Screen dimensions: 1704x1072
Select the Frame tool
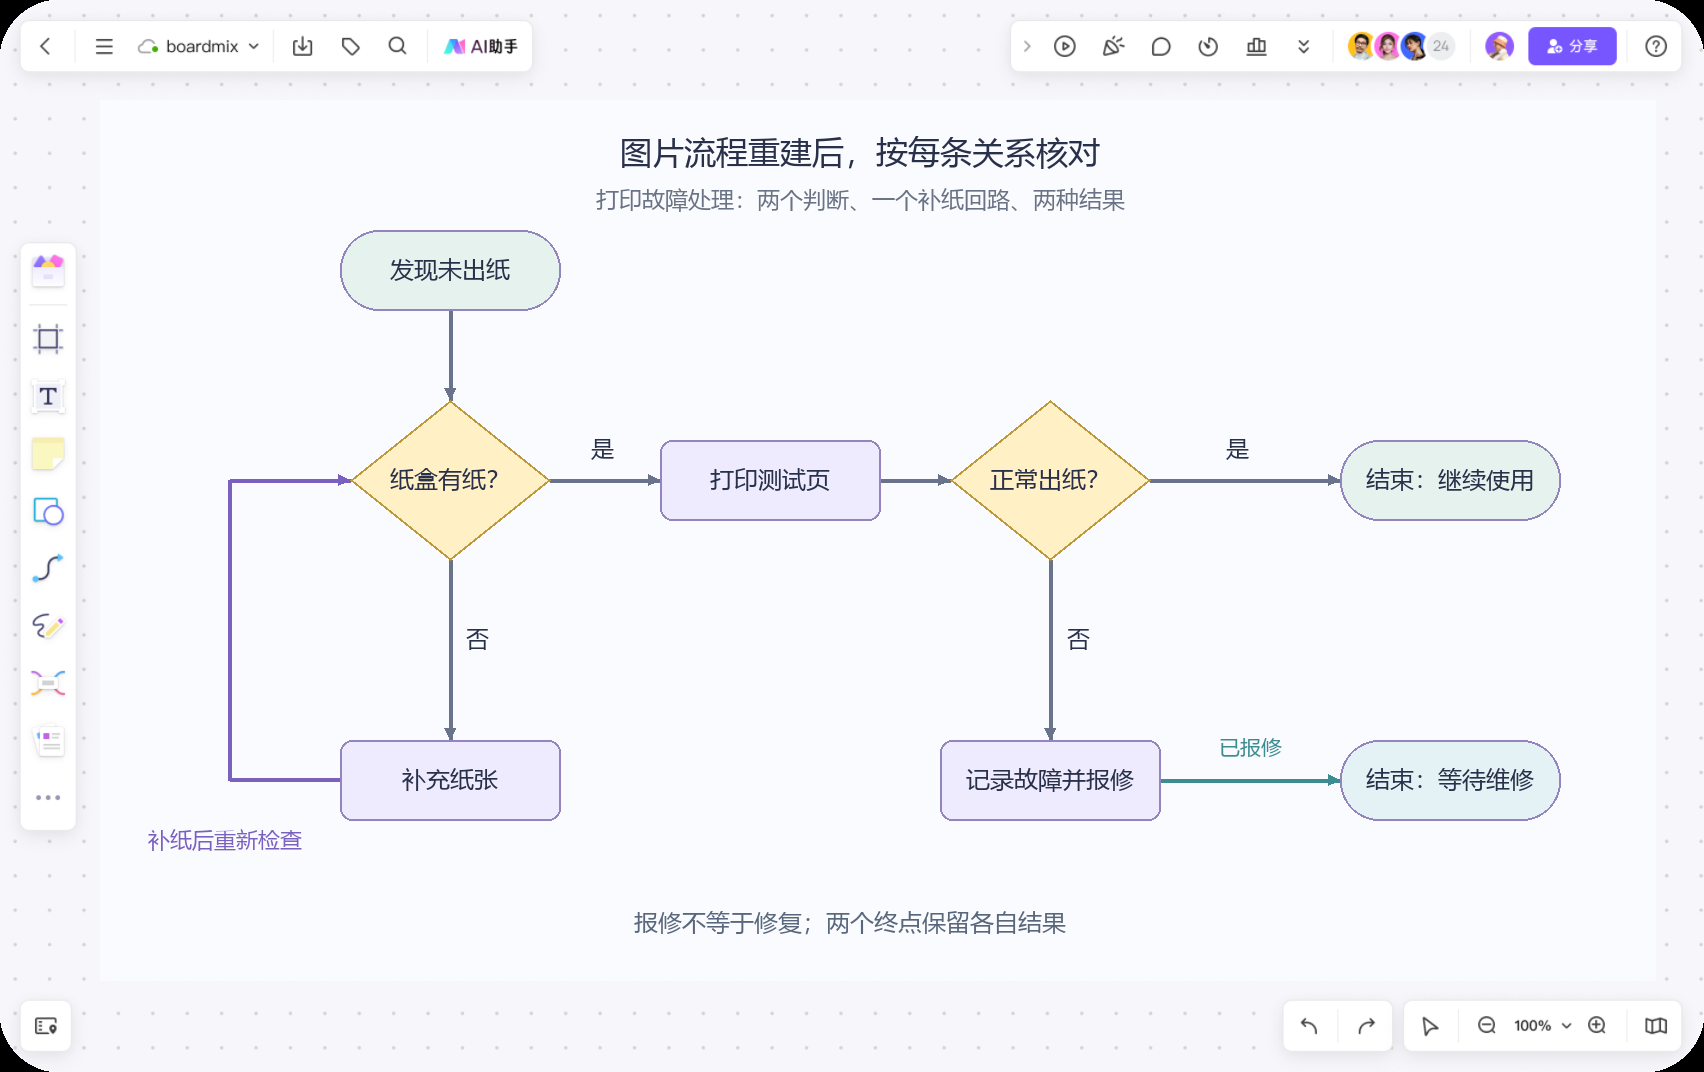pyautogui.click(x=48, y=339)
